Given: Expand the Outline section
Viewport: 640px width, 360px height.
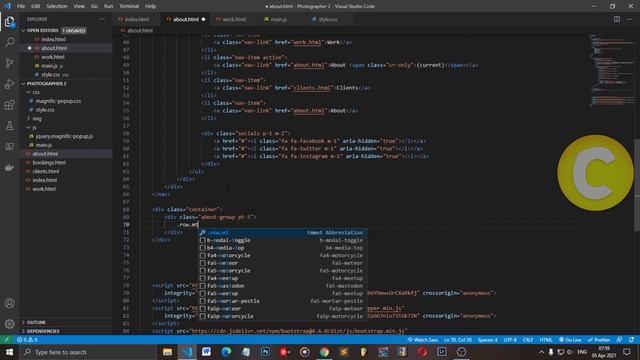Looking at the screenshot, I should tap(65, 322).
